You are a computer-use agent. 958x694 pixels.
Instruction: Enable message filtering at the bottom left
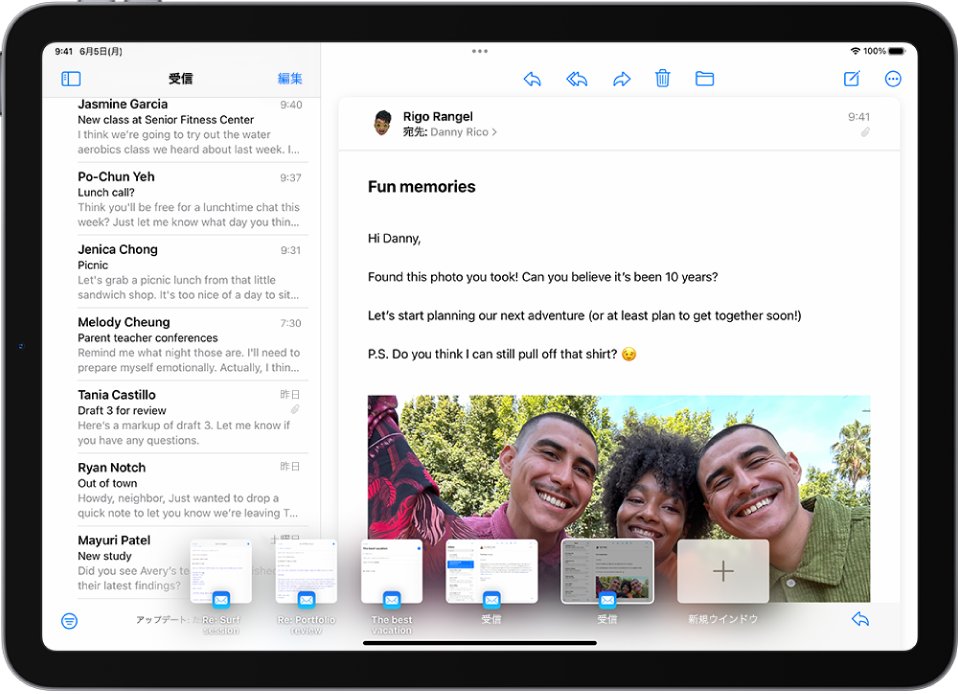[68, 621]
